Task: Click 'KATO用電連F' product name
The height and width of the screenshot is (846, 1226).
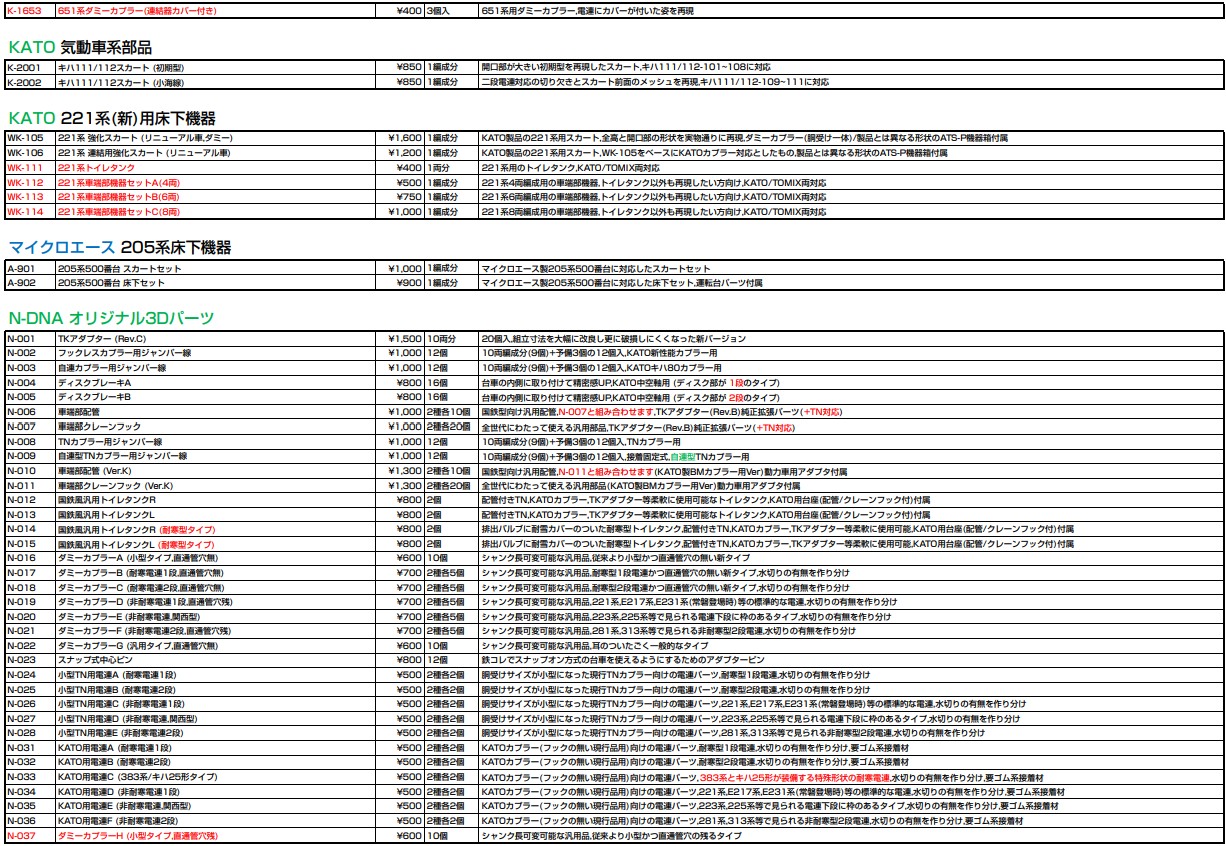Action: pyautogui.click(x=87, y=821)
